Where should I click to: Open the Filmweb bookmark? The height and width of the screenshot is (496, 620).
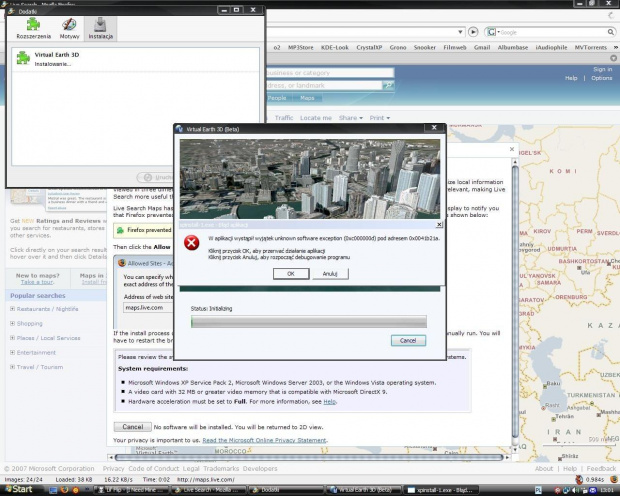[x=455, y=47]
